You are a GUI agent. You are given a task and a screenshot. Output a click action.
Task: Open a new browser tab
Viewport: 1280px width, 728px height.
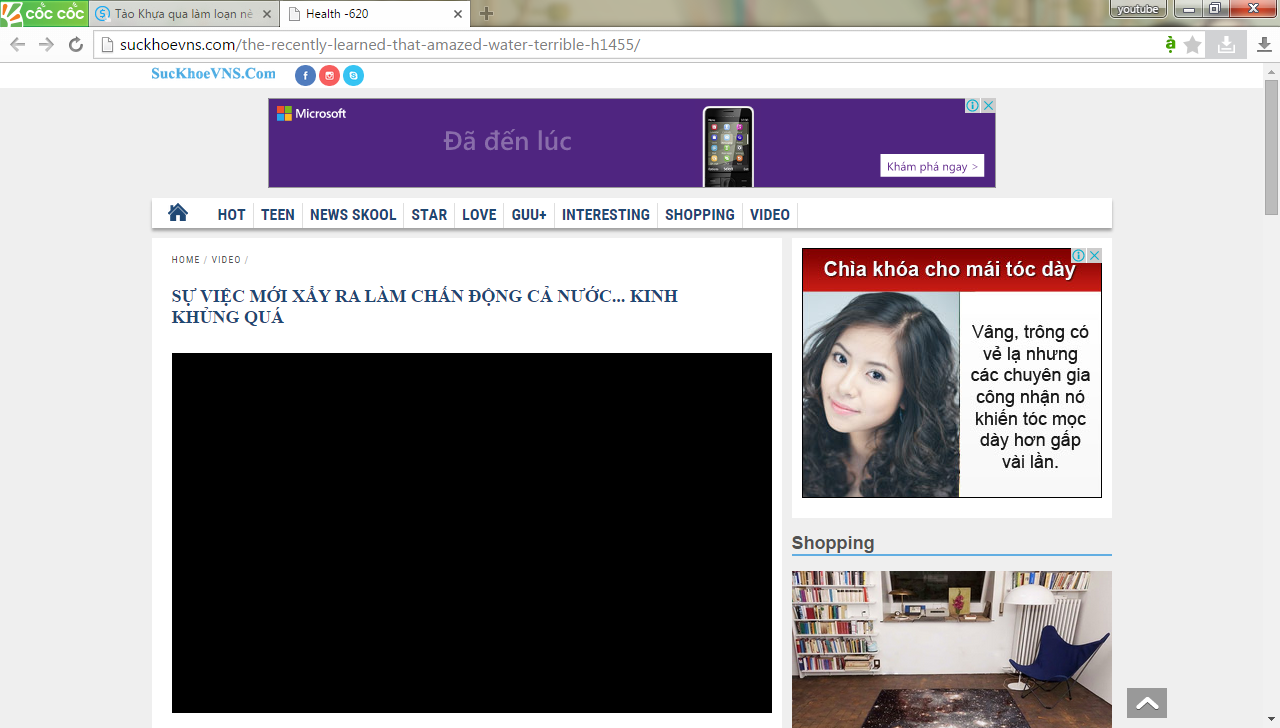(x=486, y=14)
